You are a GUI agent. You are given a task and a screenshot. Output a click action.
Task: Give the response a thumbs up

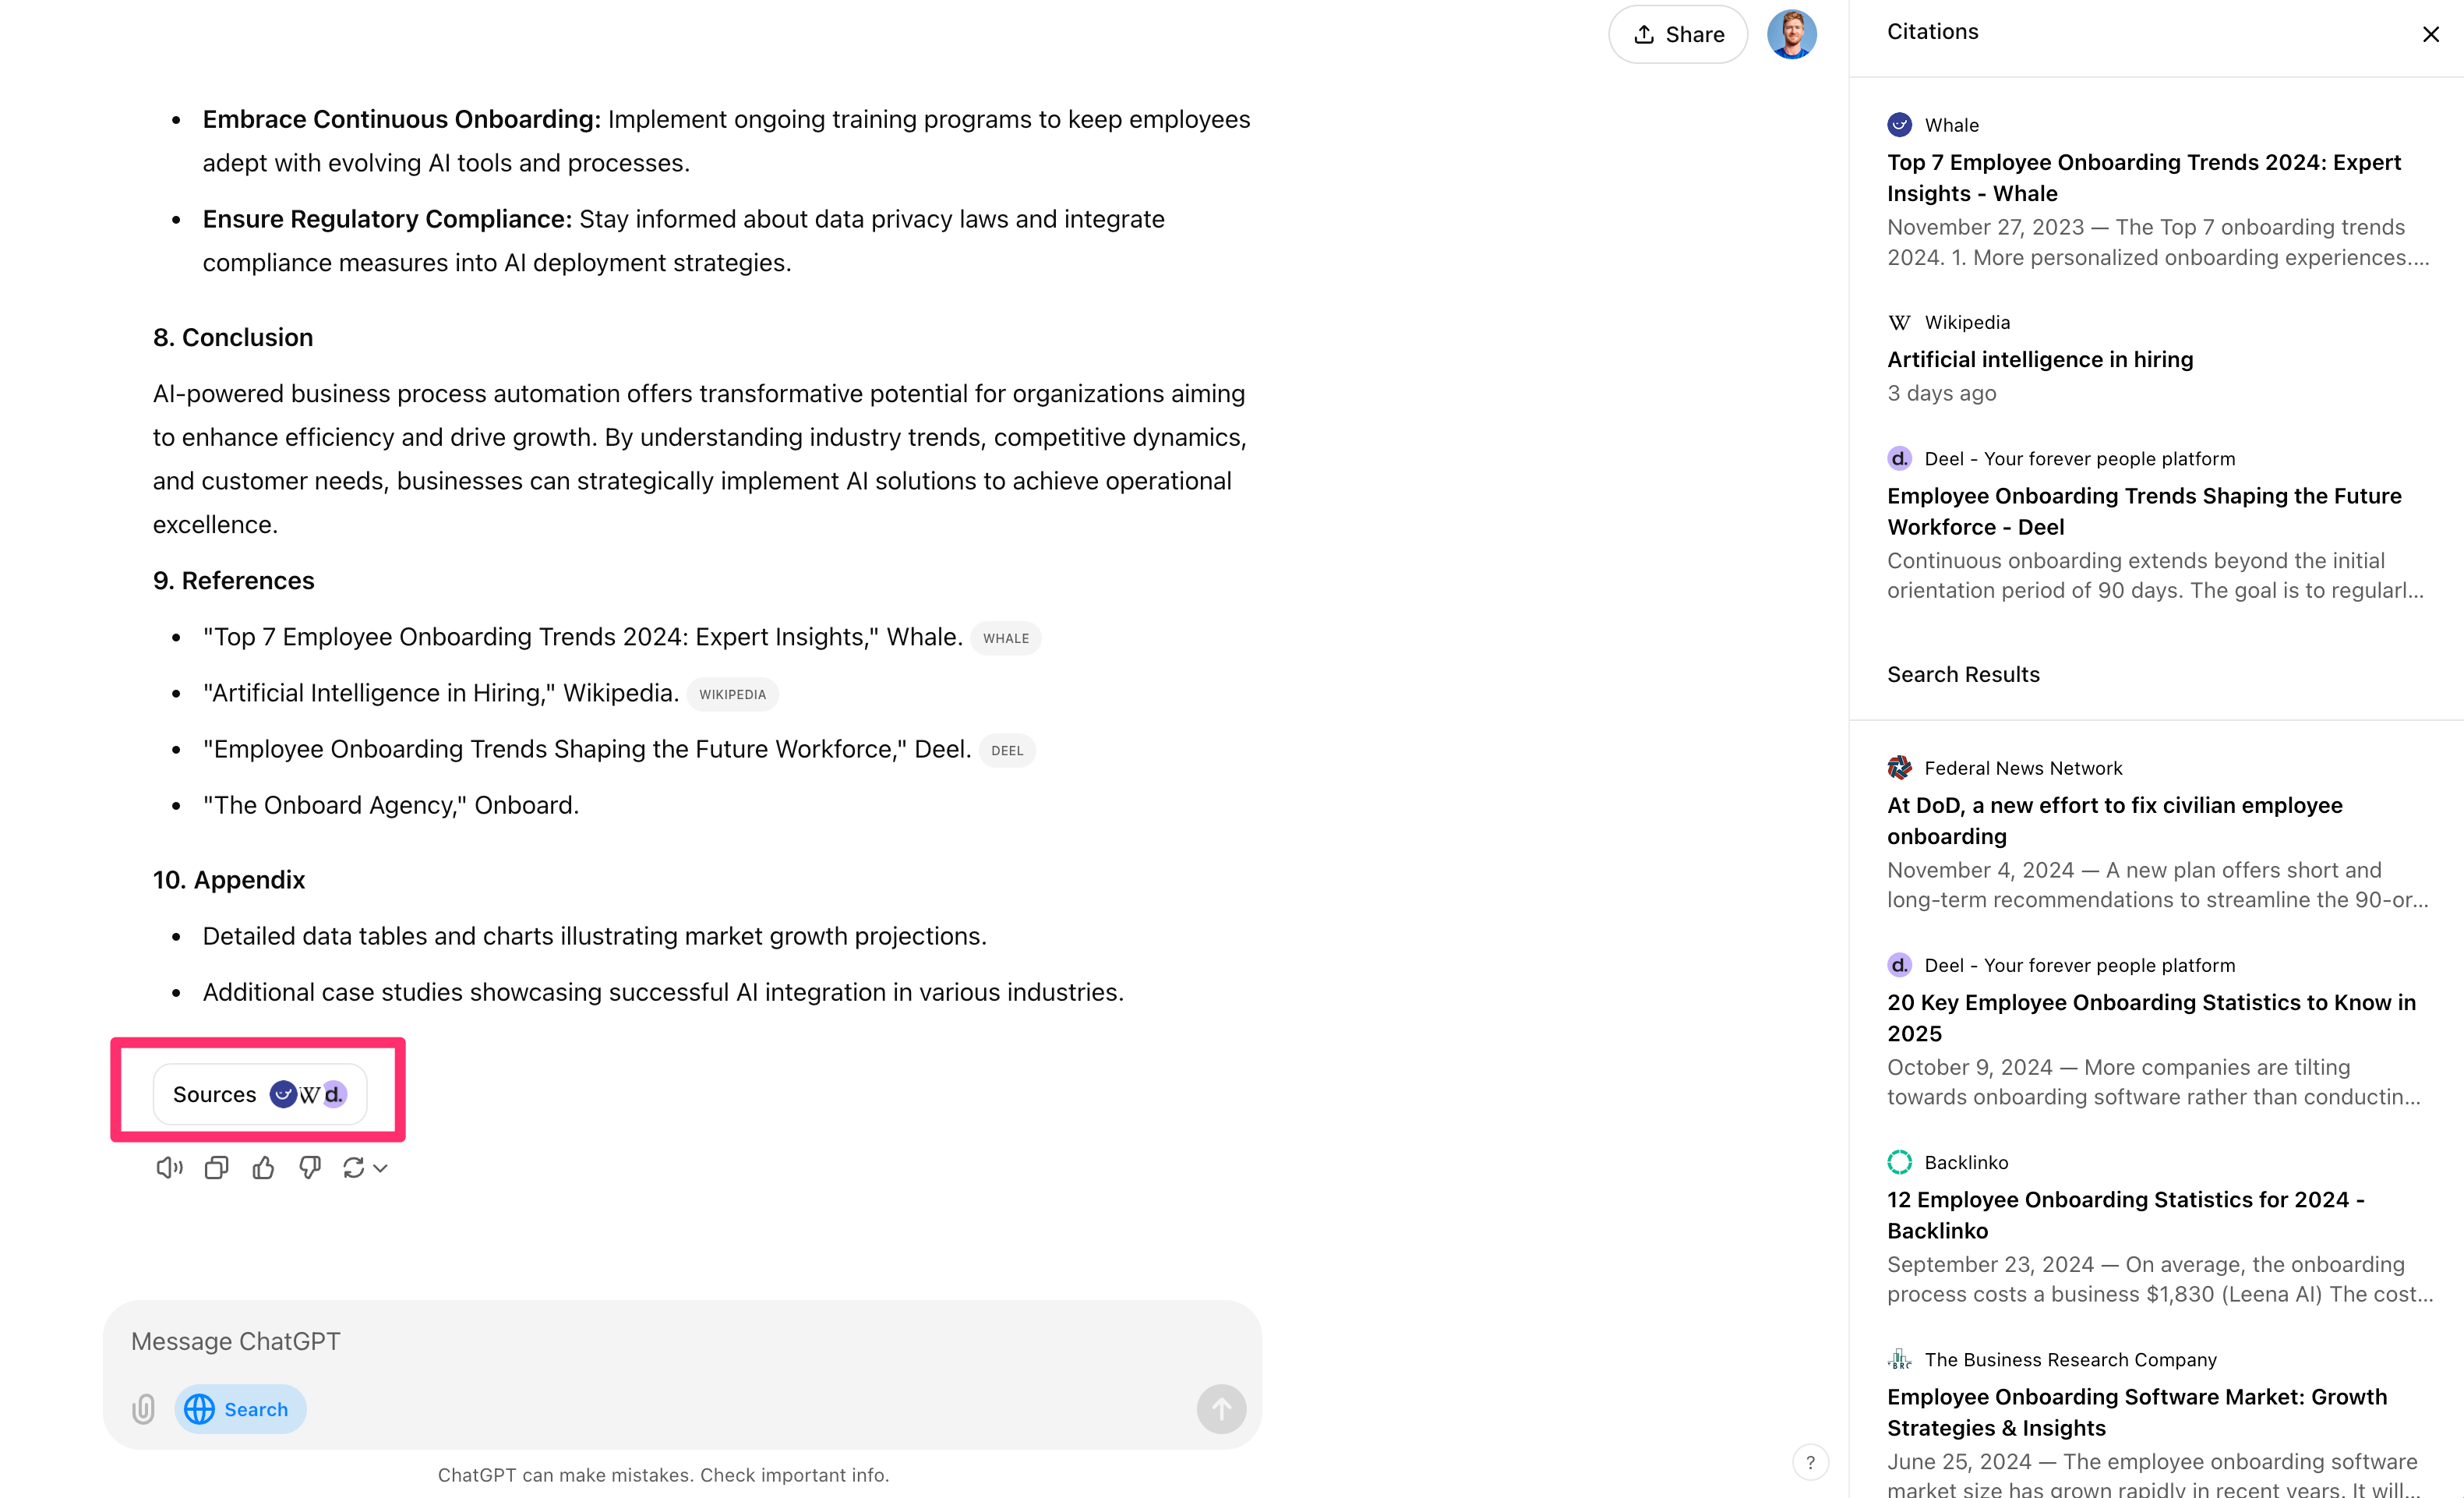click(263, 1168)
